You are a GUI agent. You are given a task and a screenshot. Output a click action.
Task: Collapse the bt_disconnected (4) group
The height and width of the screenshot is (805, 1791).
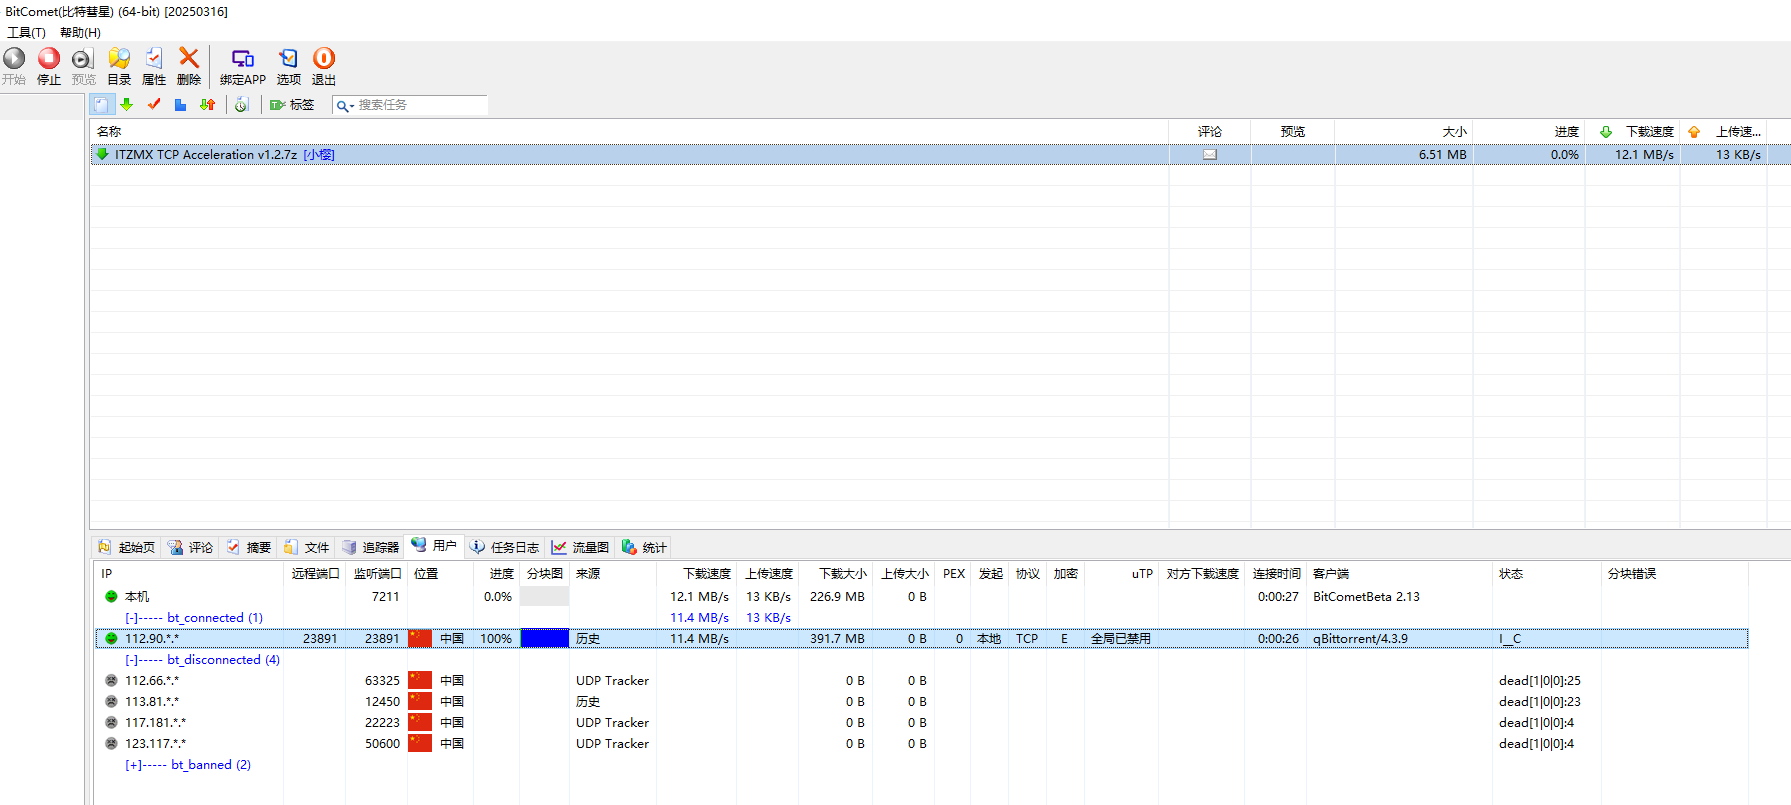131,660
